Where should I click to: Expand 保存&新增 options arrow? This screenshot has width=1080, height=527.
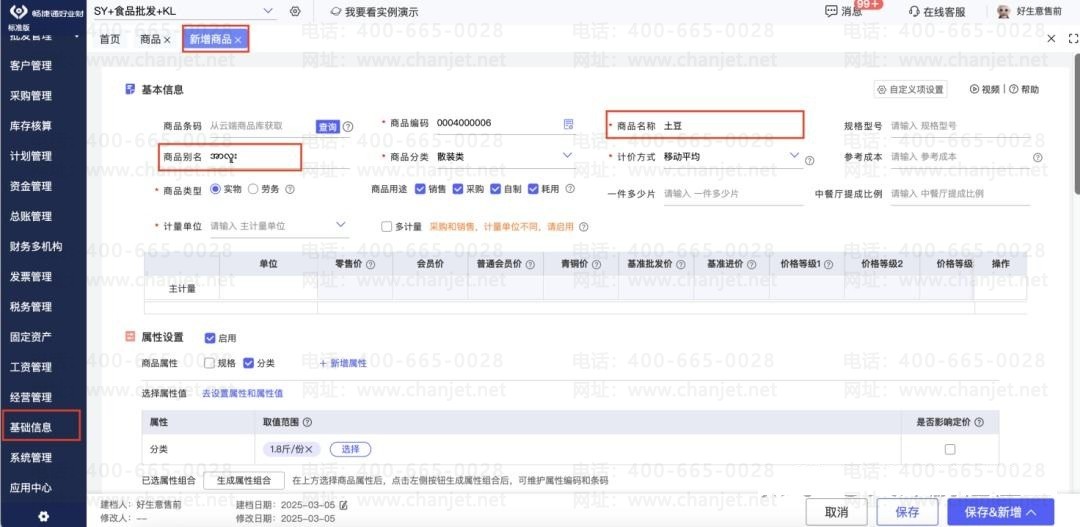[1031, 512]
